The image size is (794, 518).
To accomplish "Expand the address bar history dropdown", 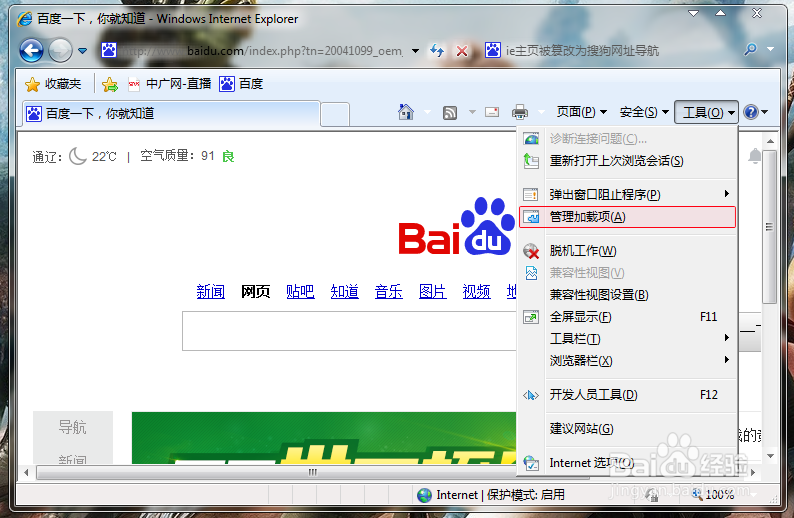I will (x=415, y=51).
